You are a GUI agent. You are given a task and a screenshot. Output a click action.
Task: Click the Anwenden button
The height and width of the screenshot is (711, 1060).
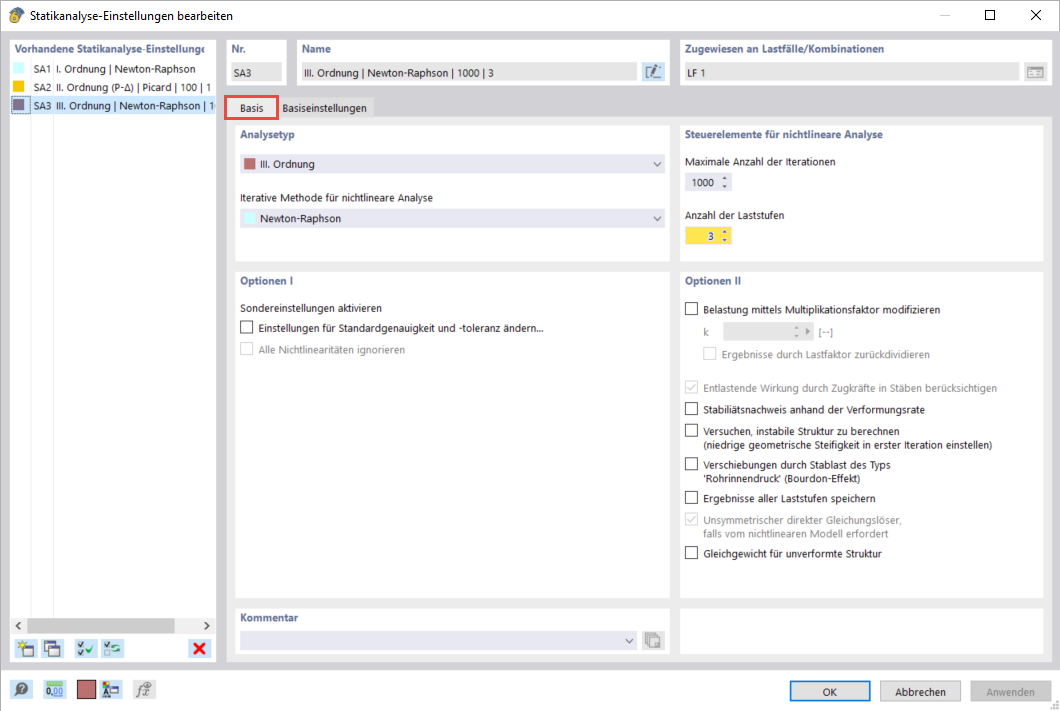pos(1010,691)
